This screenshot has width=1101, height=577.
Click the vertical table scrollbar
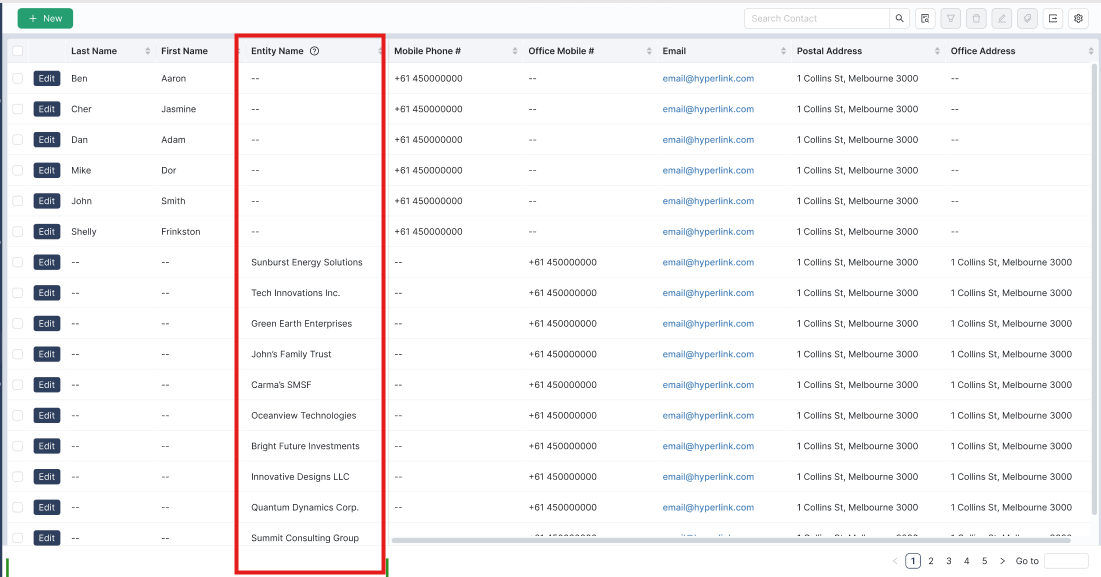point(1095,288)
